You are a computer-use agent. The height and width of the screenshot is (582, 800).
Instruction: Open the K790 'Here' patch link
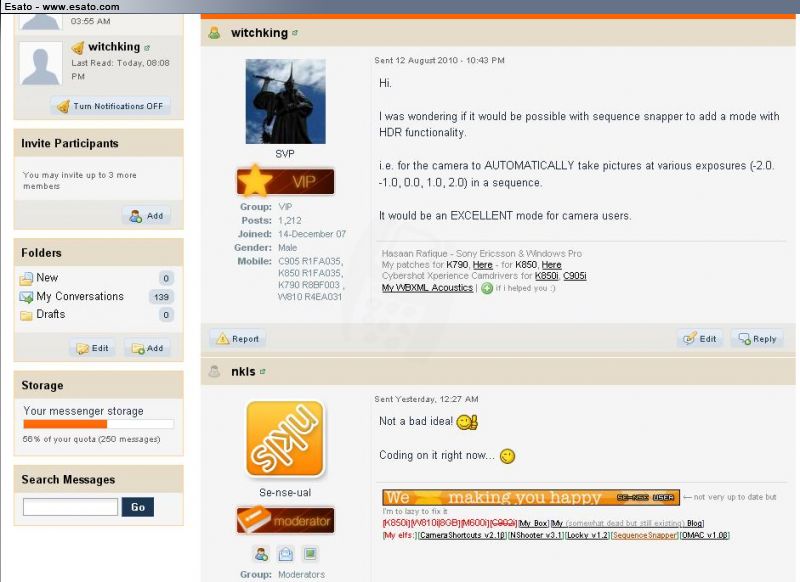pos(483,265)
